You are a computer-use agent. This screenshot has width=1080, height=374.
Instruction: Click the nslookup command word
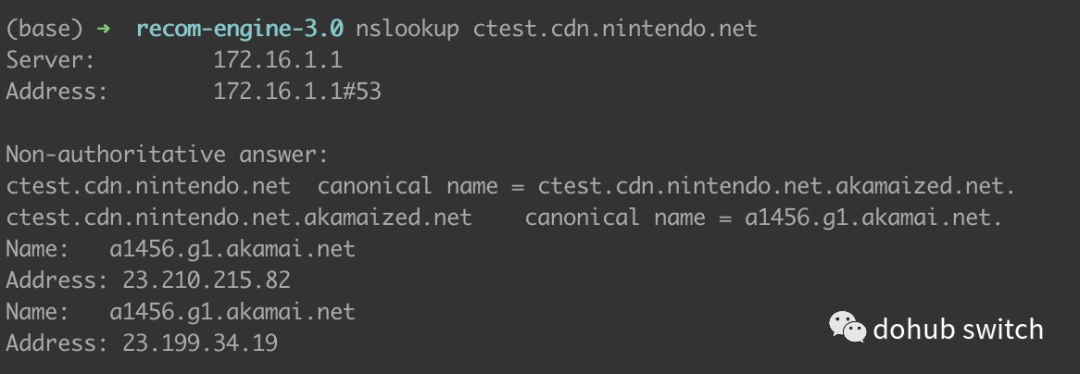(x=407, y=29)
